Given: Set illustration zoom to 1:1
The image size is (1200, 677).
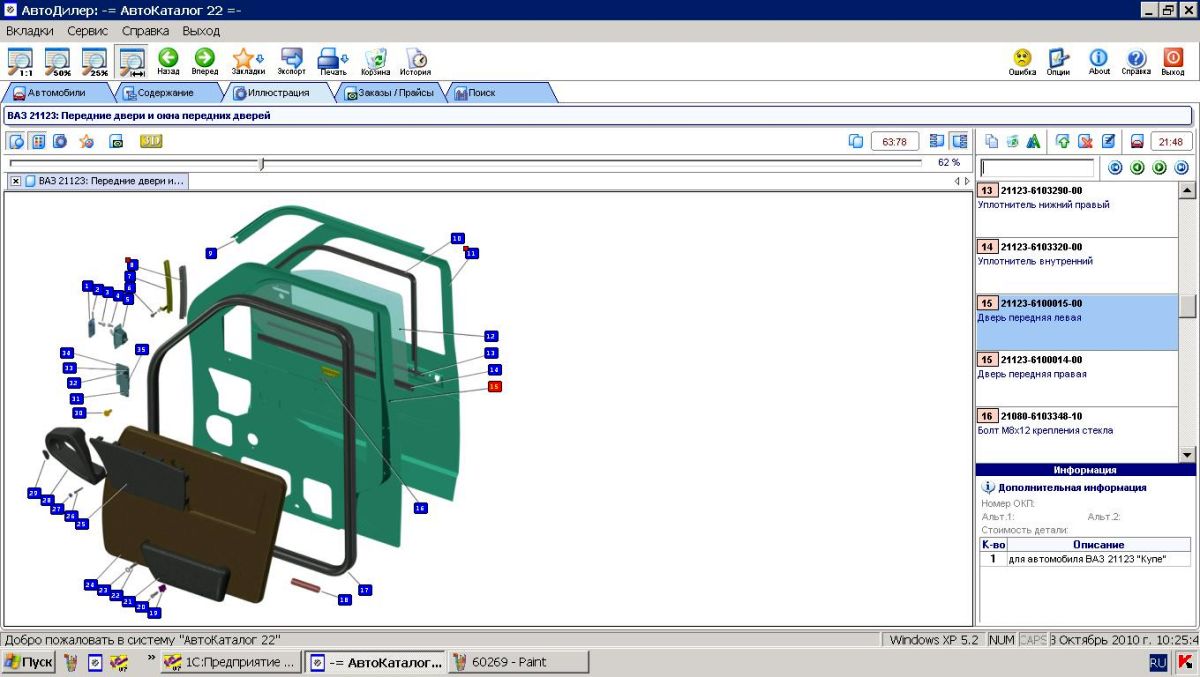Looking at the screenshot, I should coord(20,62).
